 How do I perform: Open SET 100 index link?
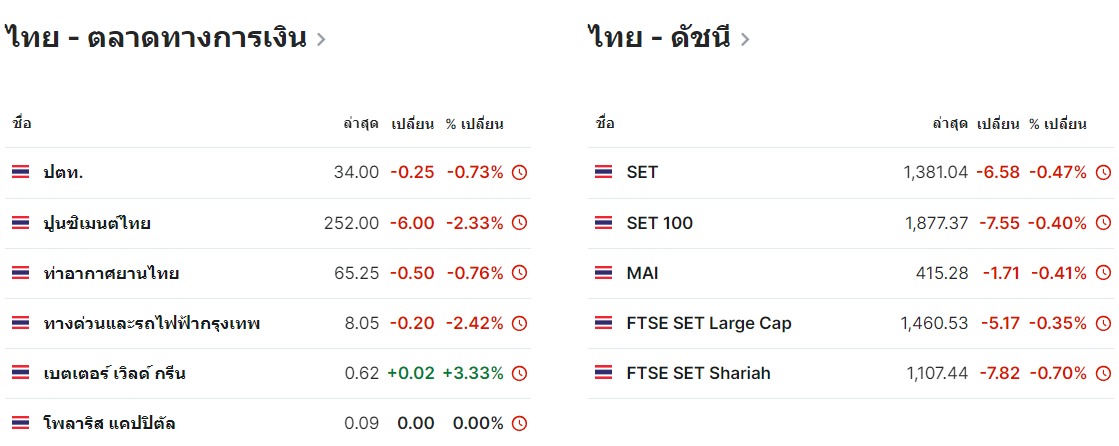coord(659,223)
